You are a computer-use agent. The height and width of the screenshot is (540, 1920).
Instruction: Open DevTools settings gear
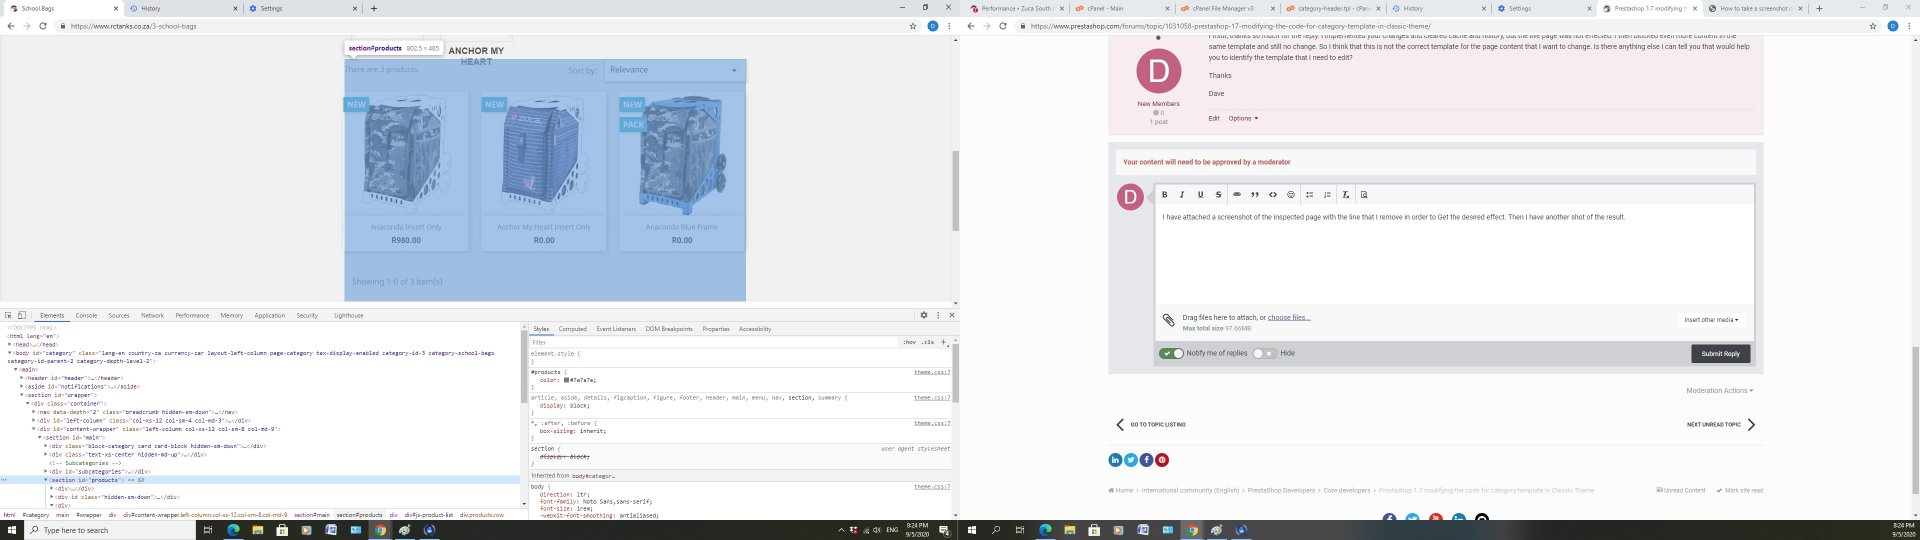coord(924,315)
